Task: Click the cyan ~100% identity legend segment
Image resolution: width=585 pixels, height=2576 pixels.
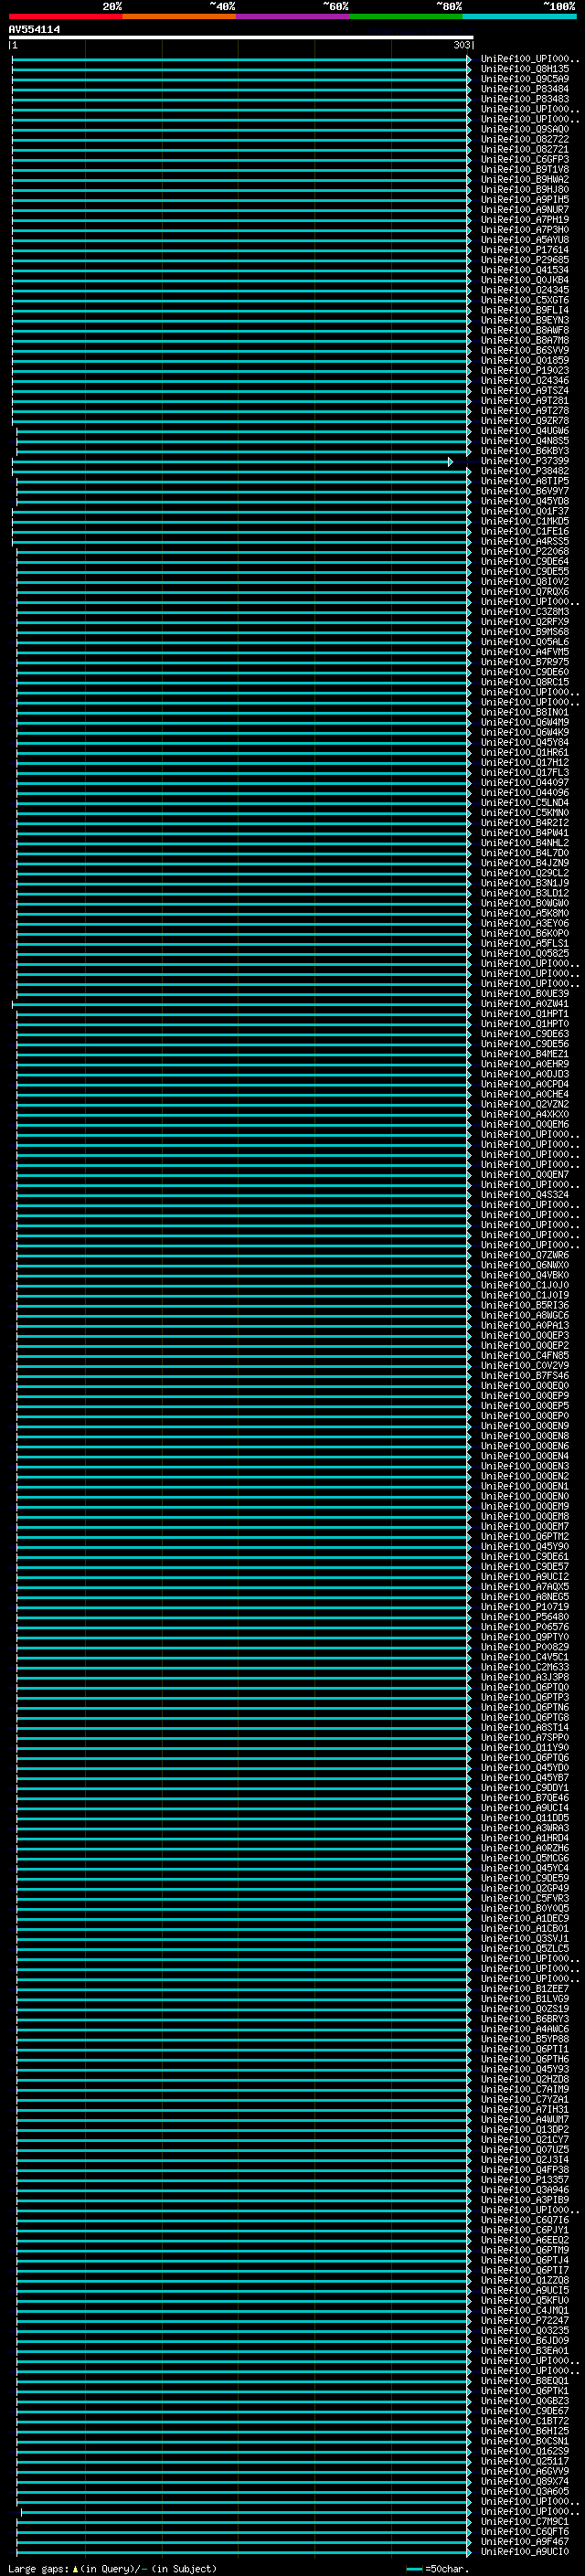Action: pyautogui.click(x=519, y=16)
